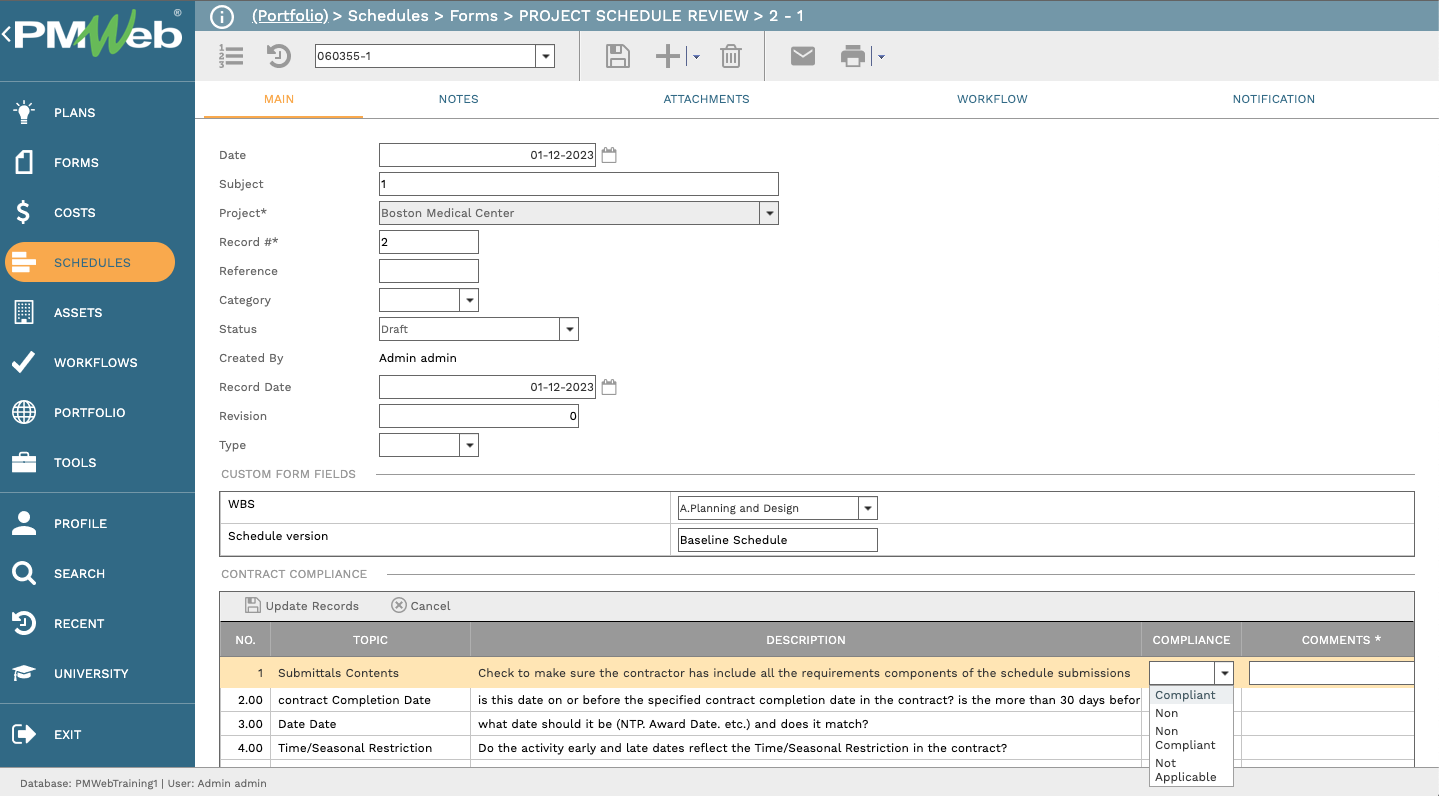Click the Exit label in the sidebar
1439x796 pixels.
(68, 734)
